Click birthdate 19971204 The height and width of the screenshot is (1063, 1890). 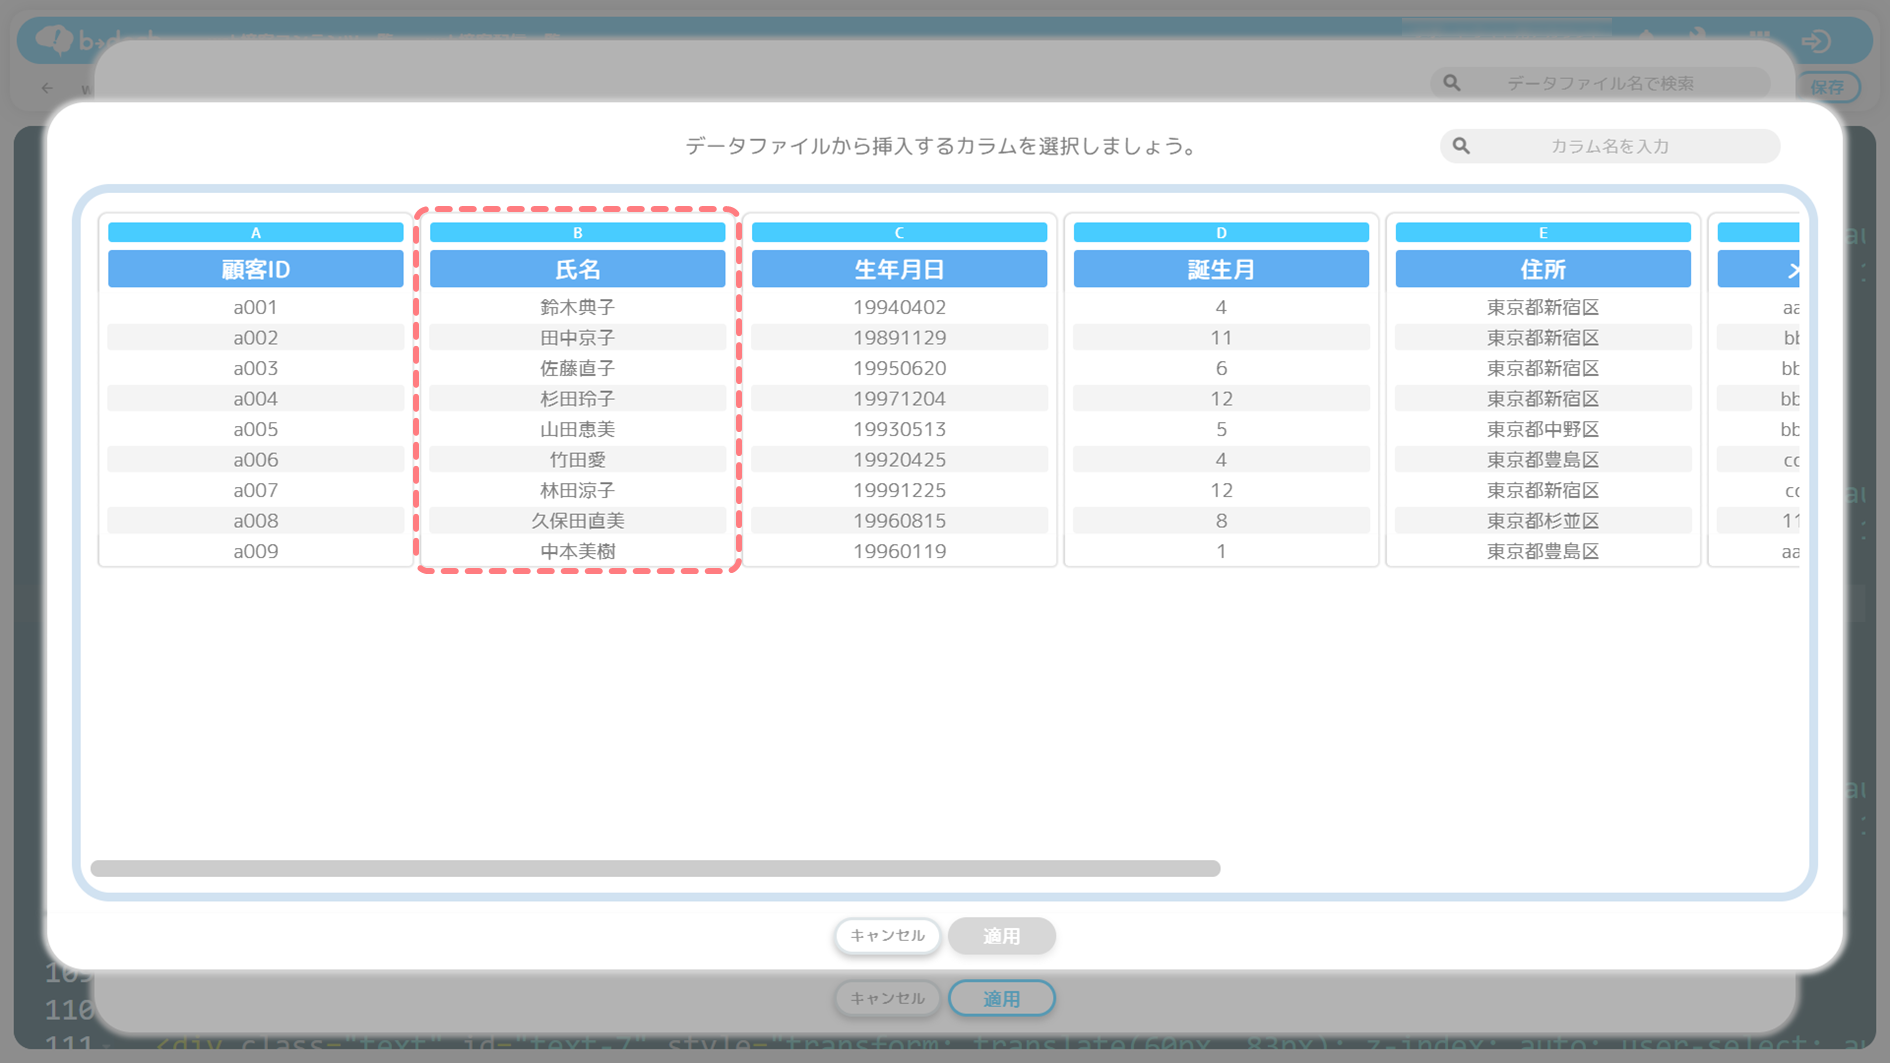click(x=900, y=399)
